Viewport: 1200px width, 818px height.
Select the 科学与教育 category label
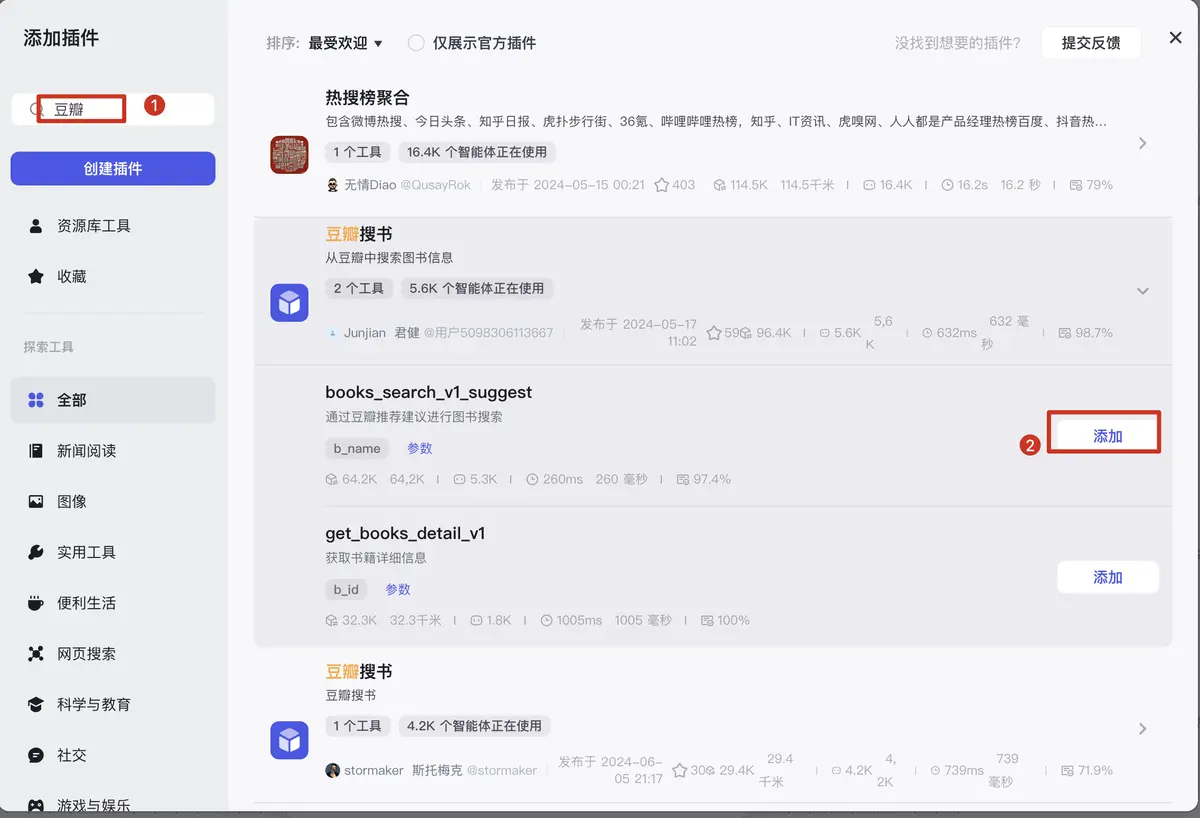point(94,704)
